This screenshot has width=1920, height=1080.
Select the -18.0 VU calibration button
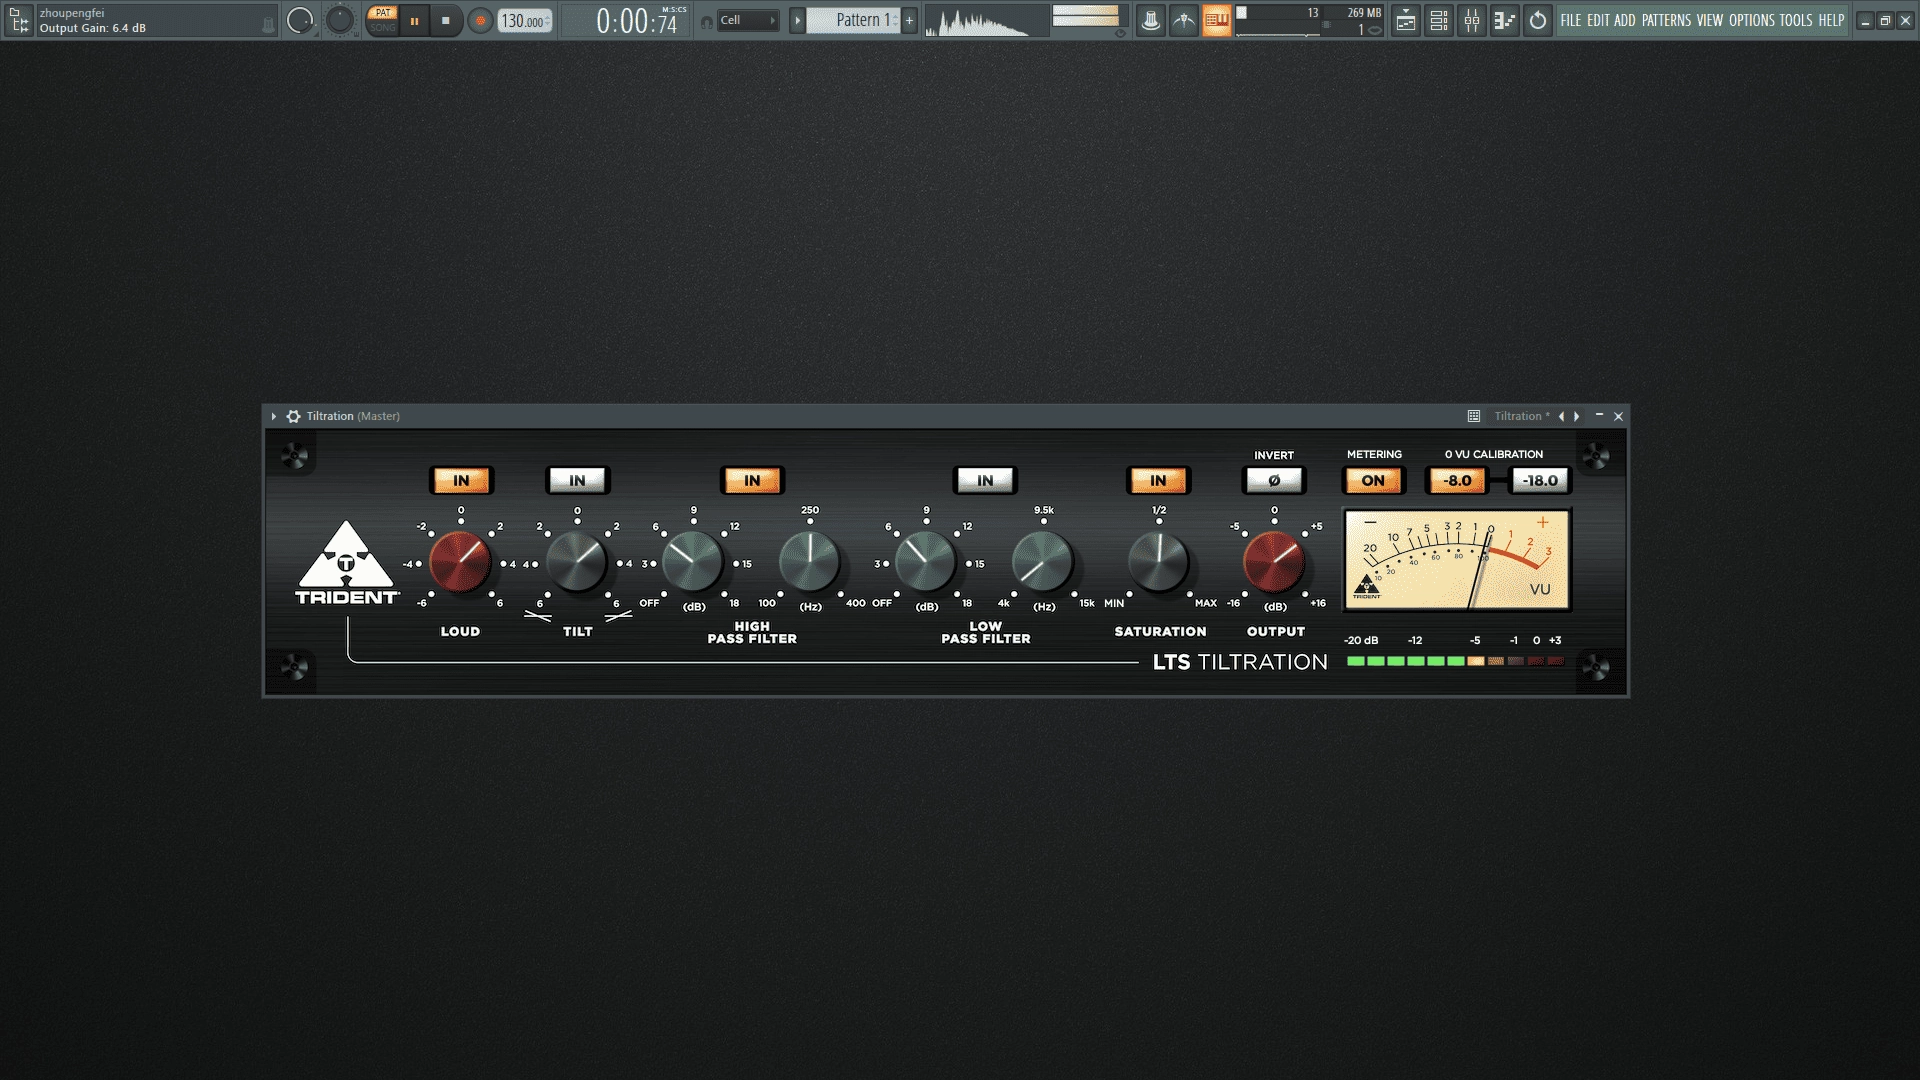[1540, 481]
